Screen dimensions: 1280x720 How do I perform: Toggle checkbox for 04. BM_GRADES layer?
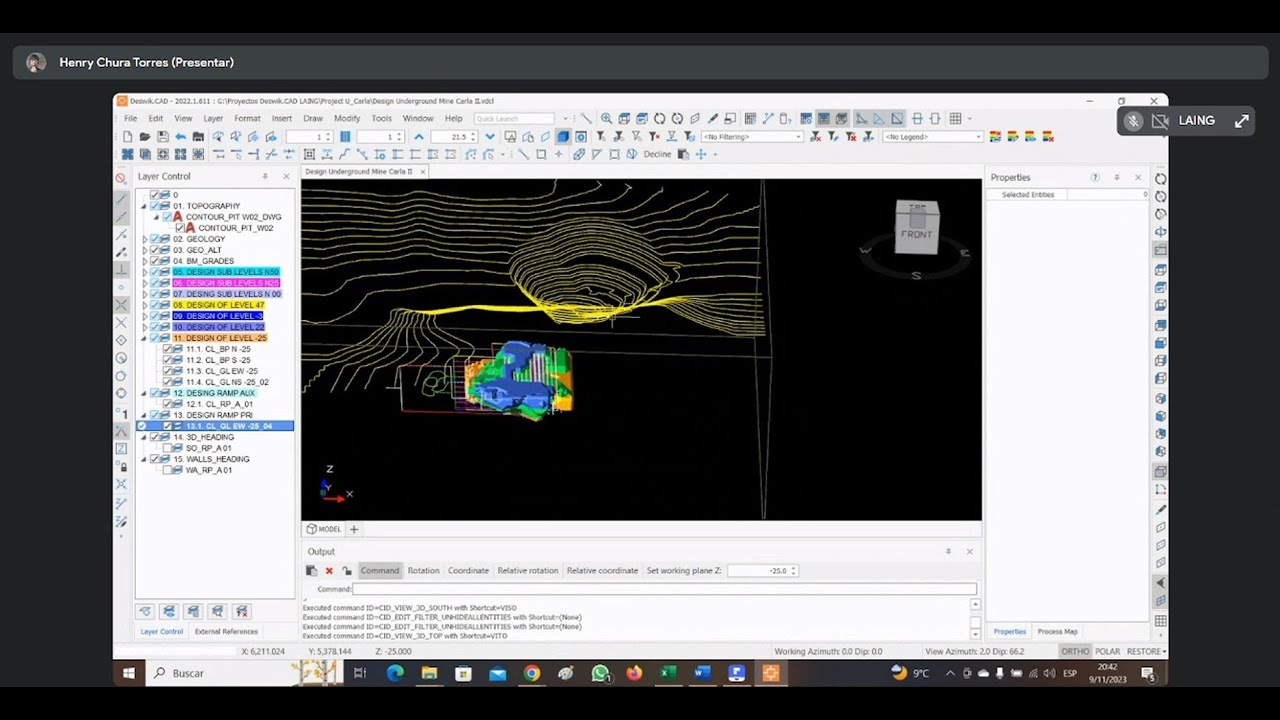pyautogui.click(x=156, y=261)
